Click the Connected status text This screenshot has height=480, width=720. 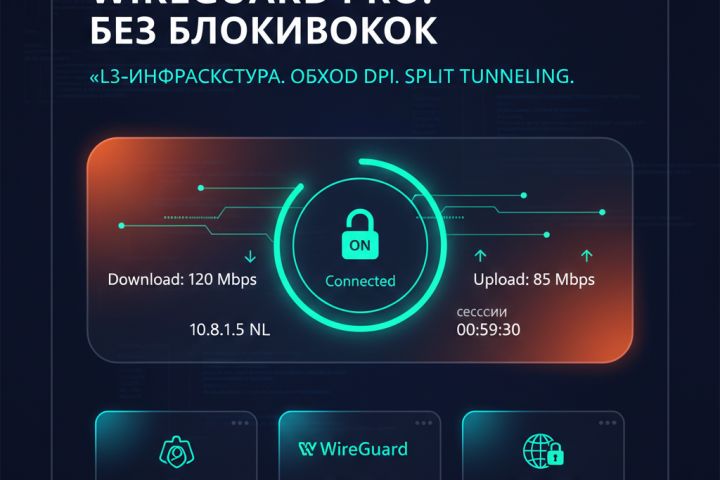360,281
